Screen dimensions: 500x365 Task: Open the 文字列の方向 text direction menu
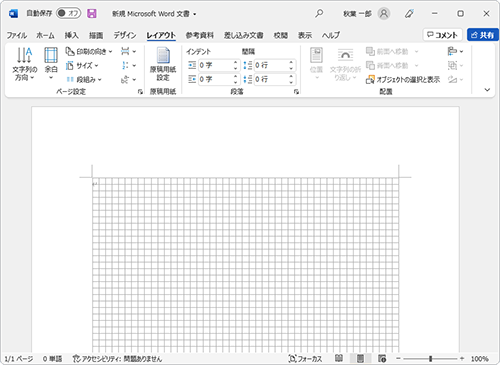25,64
